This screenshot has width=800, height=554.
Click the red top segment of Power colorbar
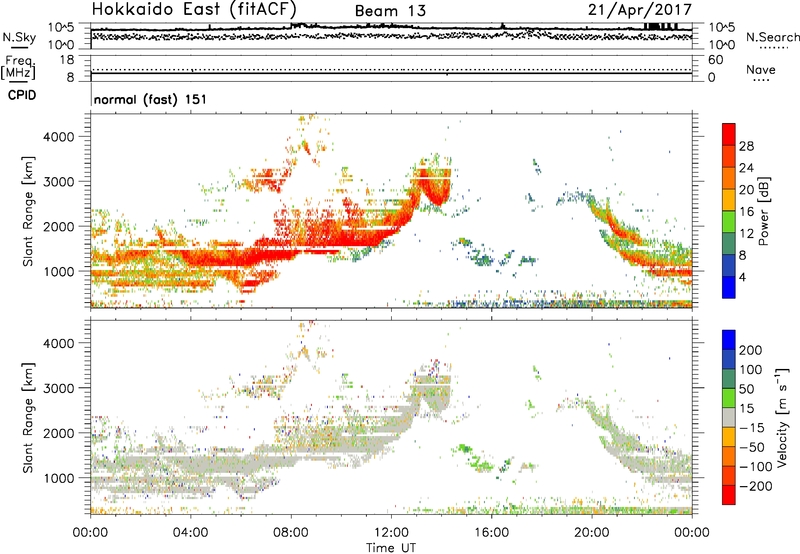pyautogui.click(x=729, y=134)
